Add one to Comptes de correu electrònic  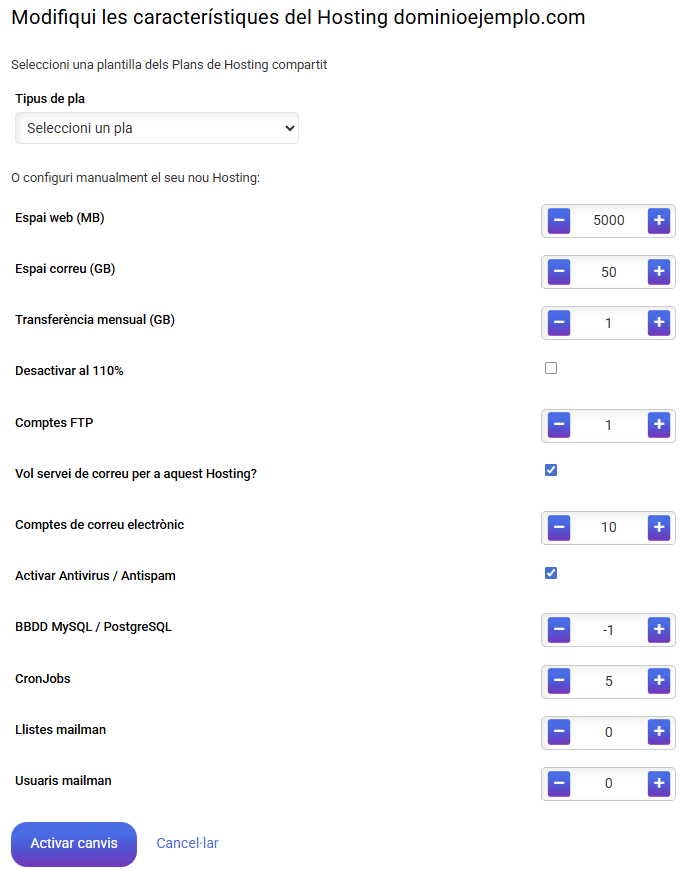point(658,528)
